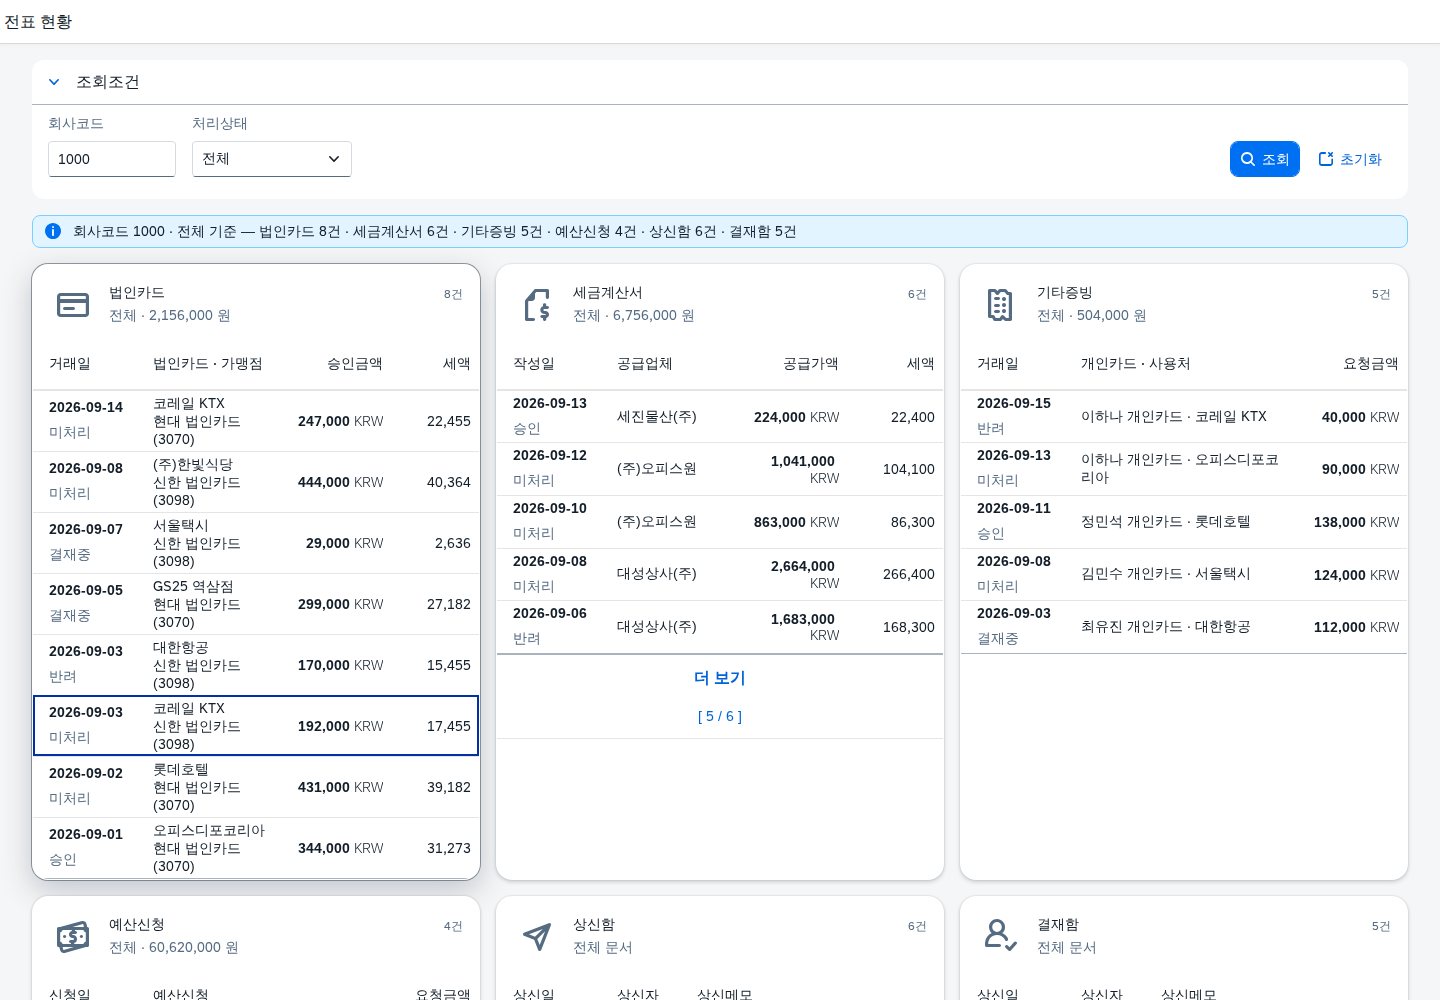
Task: Open the 세금계산서 card header
Action: coord(720,304)
